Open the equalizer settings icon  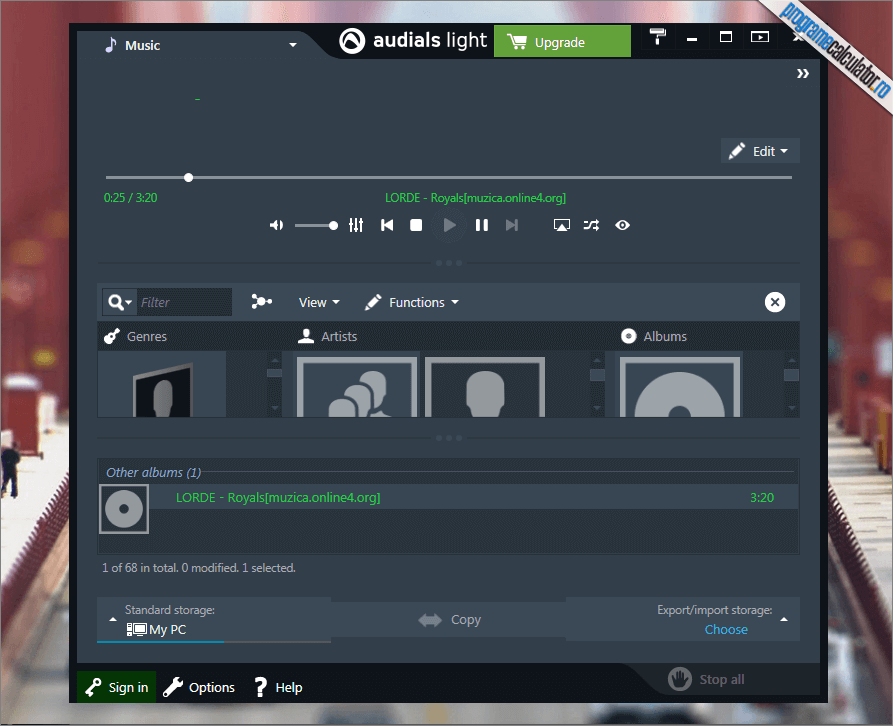(356, 225)
